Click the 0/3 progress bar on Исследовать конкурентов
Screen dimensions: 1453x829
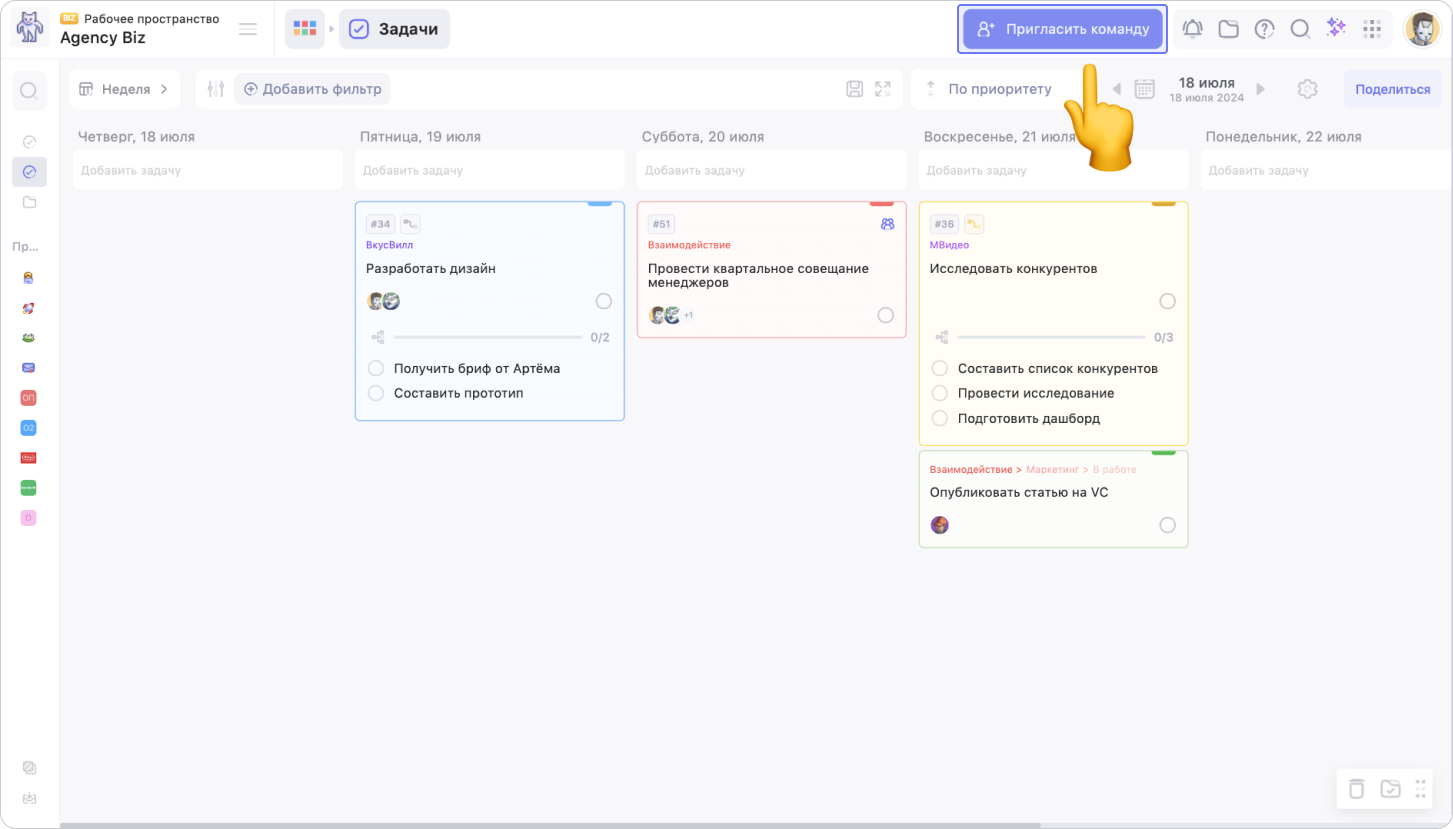tap(1052, 337)
